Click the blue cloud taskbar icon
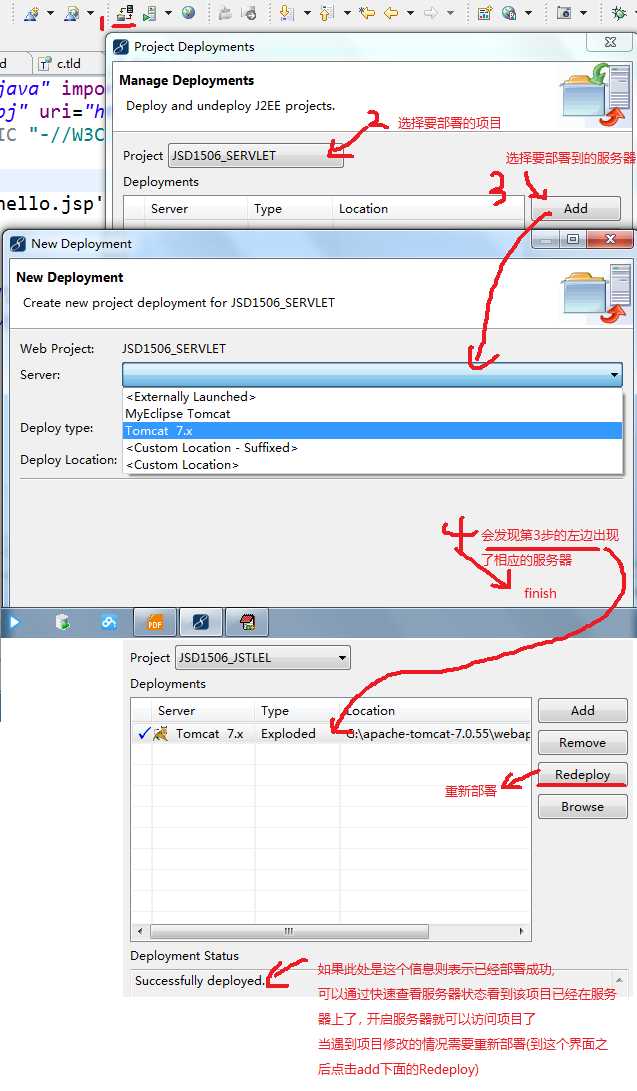Viewport: 637px width, 1091px height. pyautogui.click(x=109, y=622)
